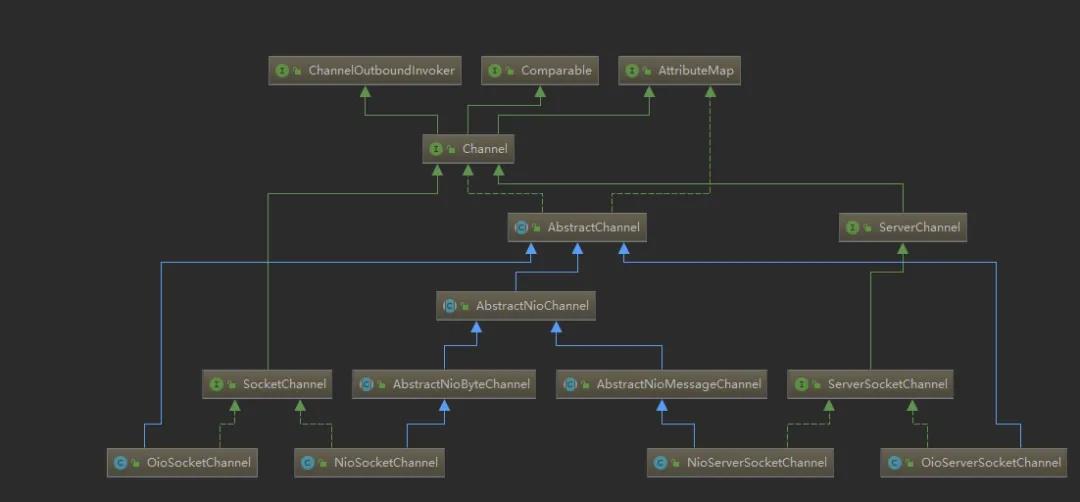Click the green interface icon on AttributeMap
Image resolution: width=1080 pixels, height=502 pixels.
pos(632,71)
